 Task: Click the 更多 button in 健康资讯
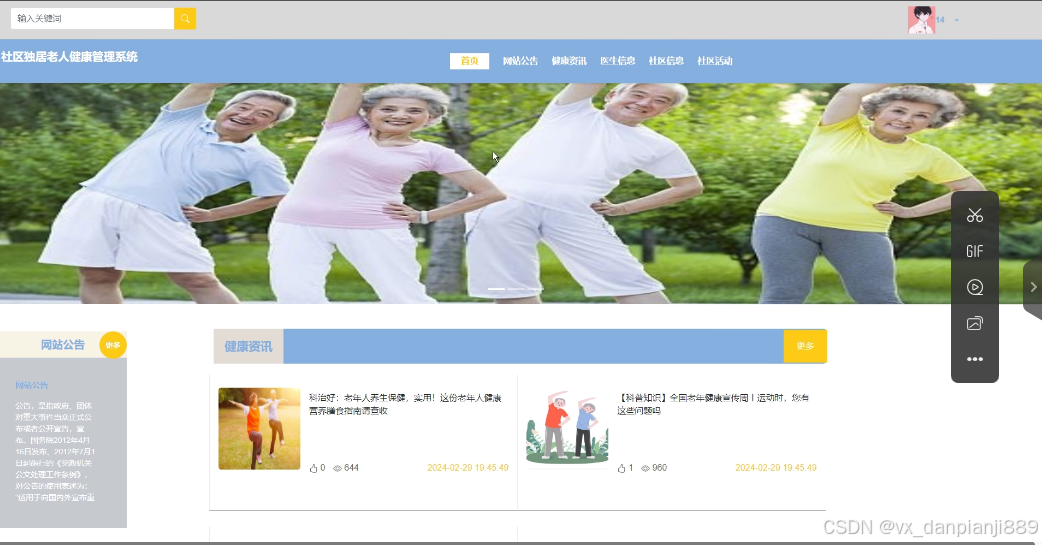[x=805, y=346]
